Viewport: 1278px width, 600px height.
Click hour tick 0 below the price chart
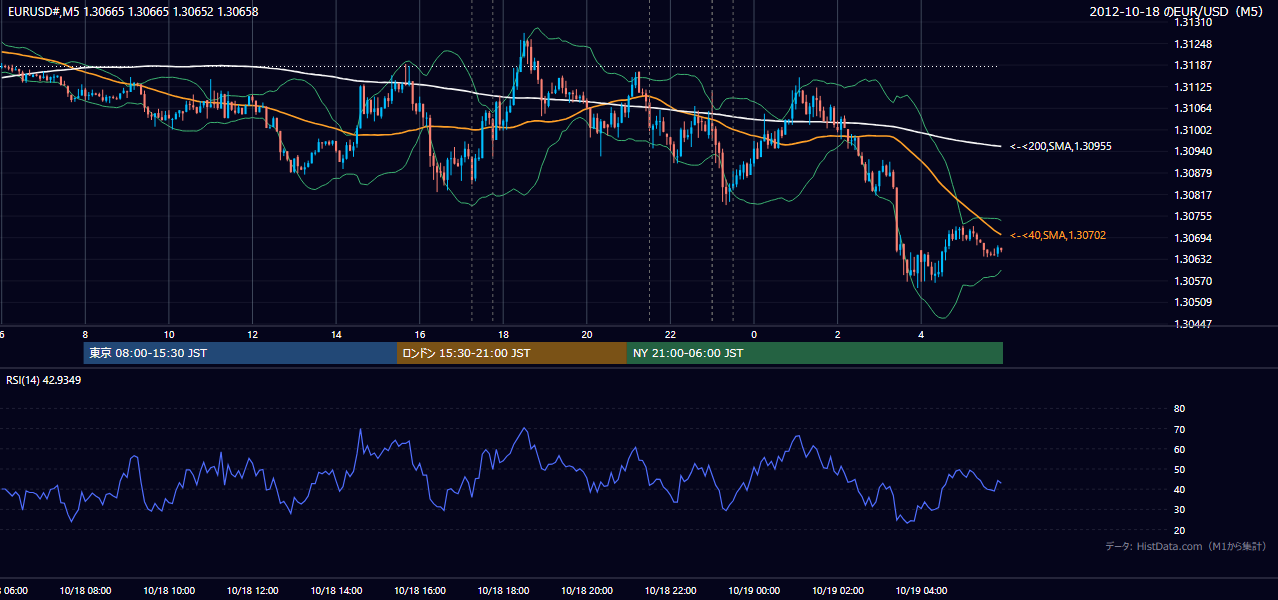tap(754, 334)
